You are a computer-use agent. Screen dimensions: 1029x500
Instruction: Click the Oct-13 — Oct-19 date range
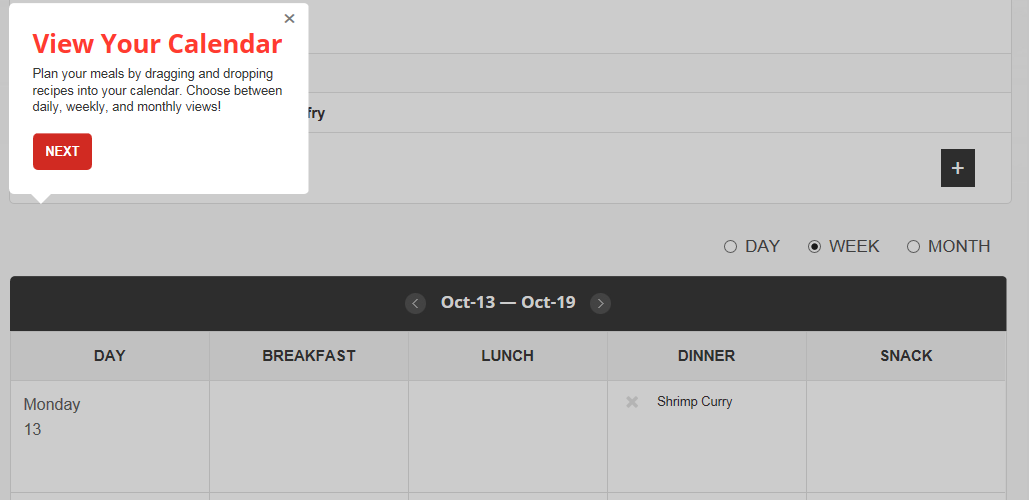coord(508,303)
